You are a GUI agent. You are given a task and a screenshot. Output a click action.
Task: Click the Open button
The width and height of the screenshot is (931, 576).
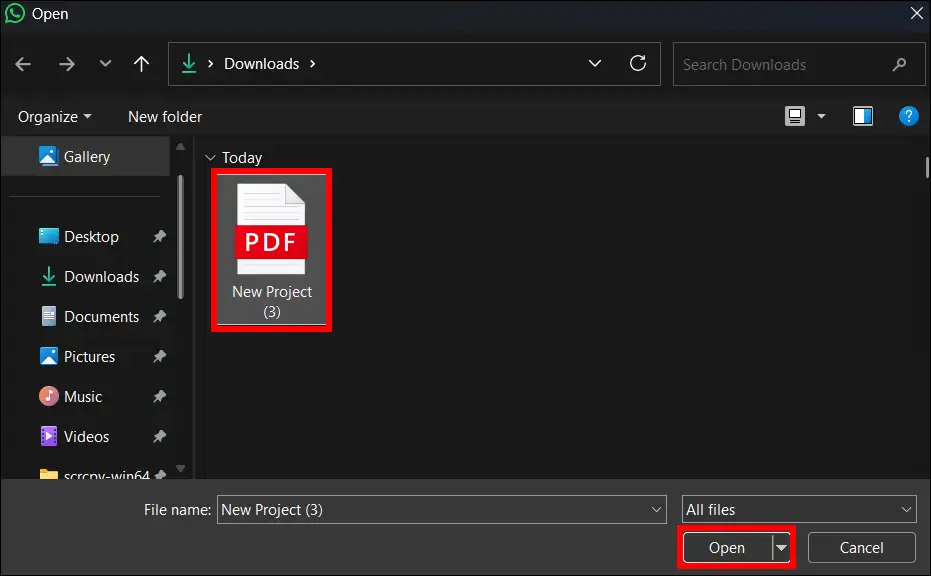coord(727,547)
